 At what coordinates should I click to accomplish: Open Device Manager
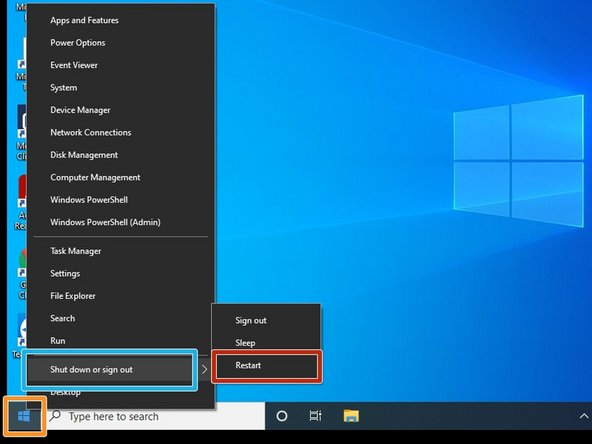coord(121,110)
